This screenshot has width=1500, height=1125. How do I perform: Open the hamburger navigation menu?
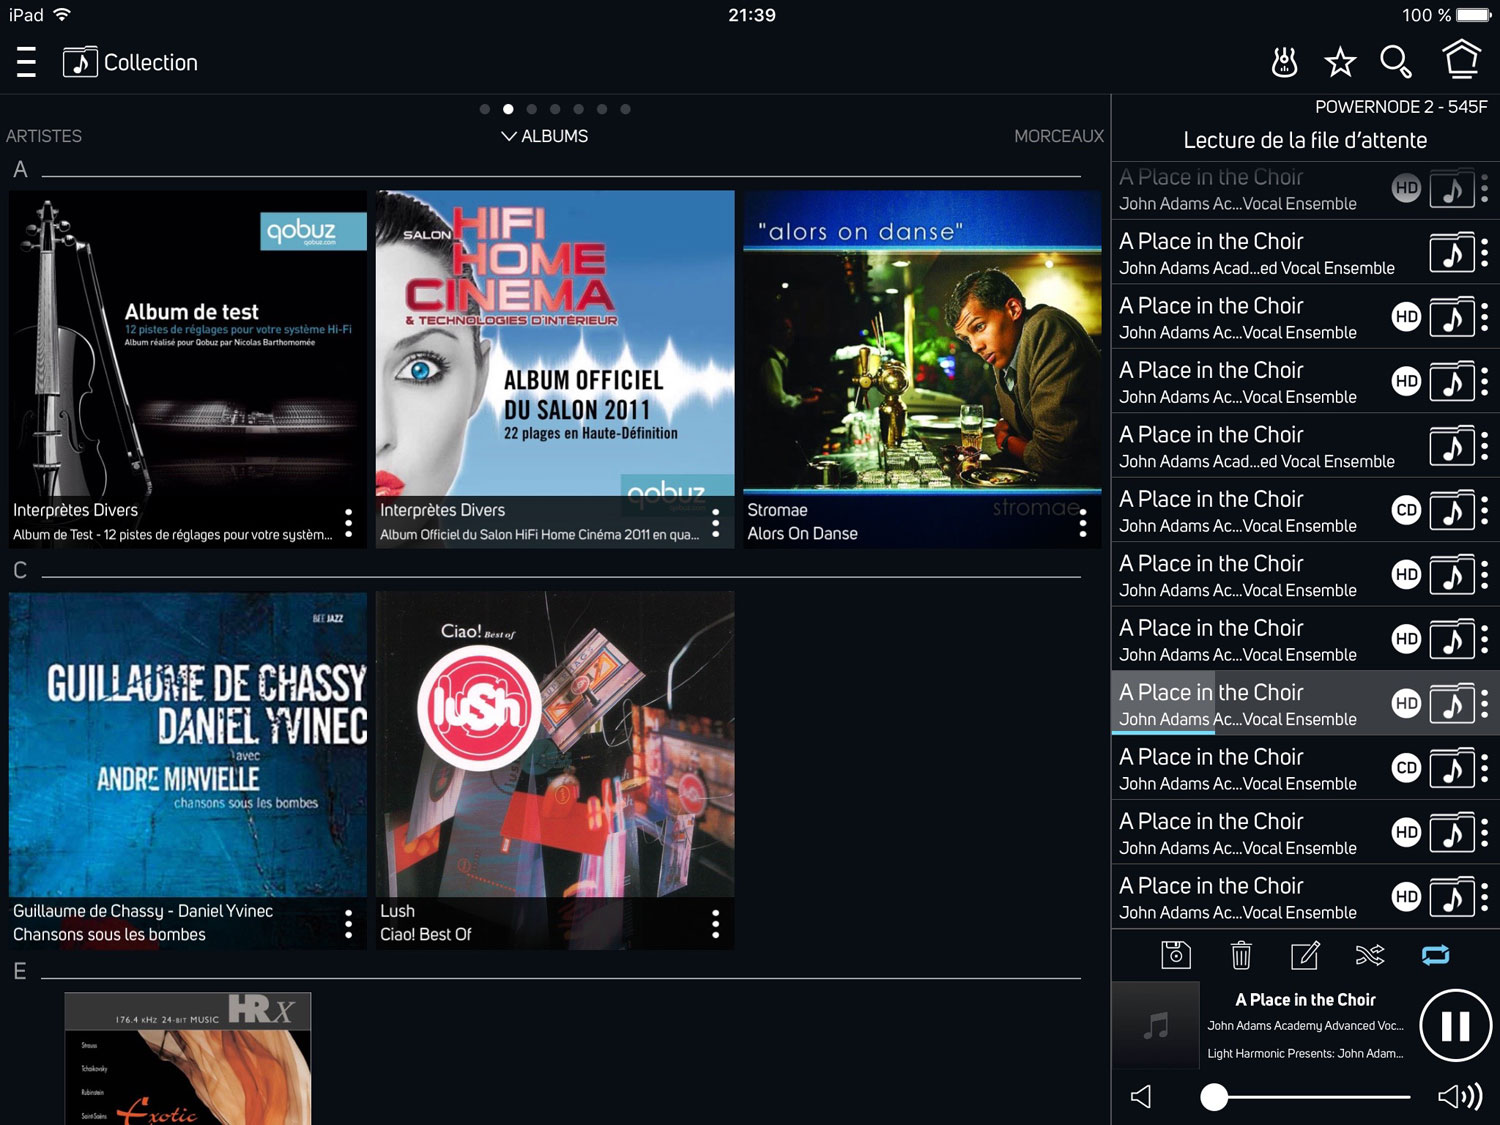(27, 62)
